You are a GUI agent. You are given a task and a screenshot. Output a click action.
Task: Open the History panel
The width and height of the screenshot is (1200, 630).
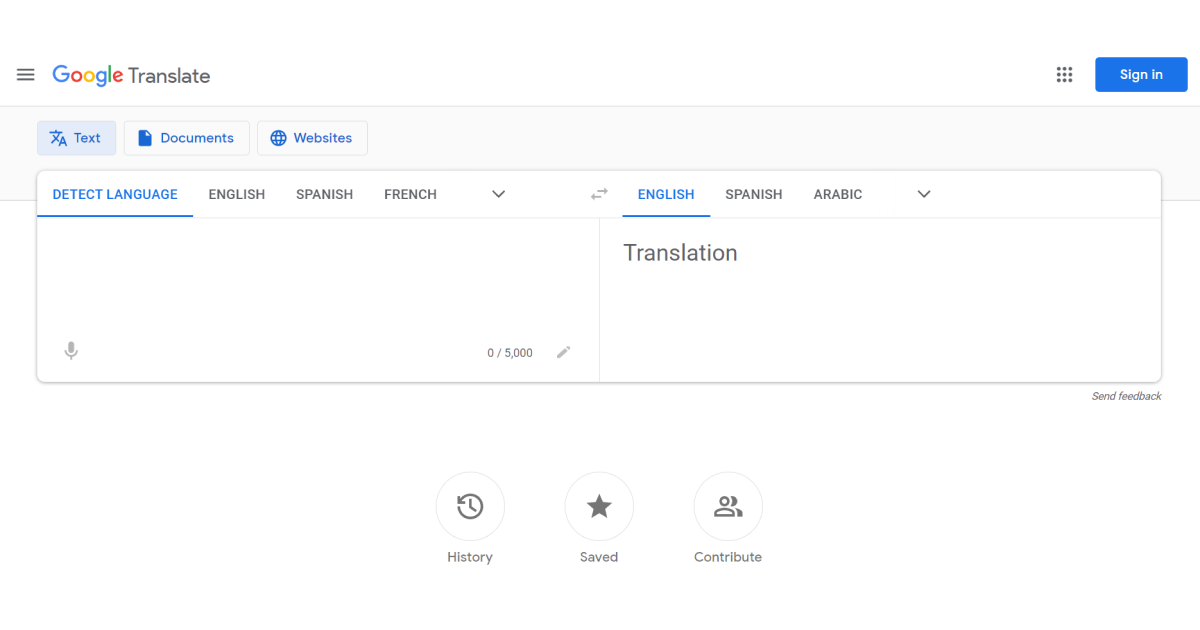click(x=470, y=506)
